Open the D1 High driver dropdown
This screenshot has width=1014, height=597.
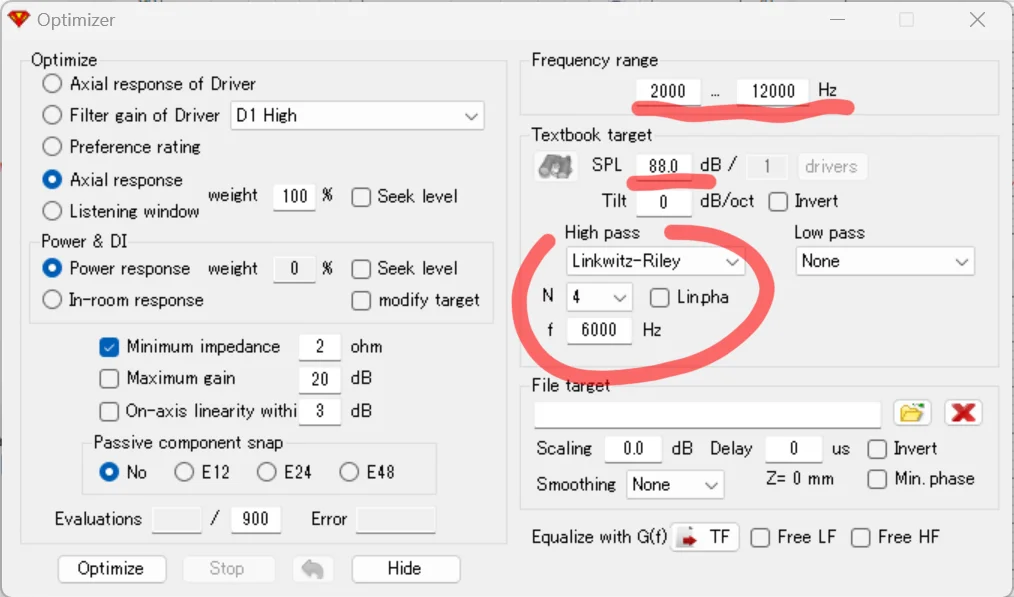357,116
